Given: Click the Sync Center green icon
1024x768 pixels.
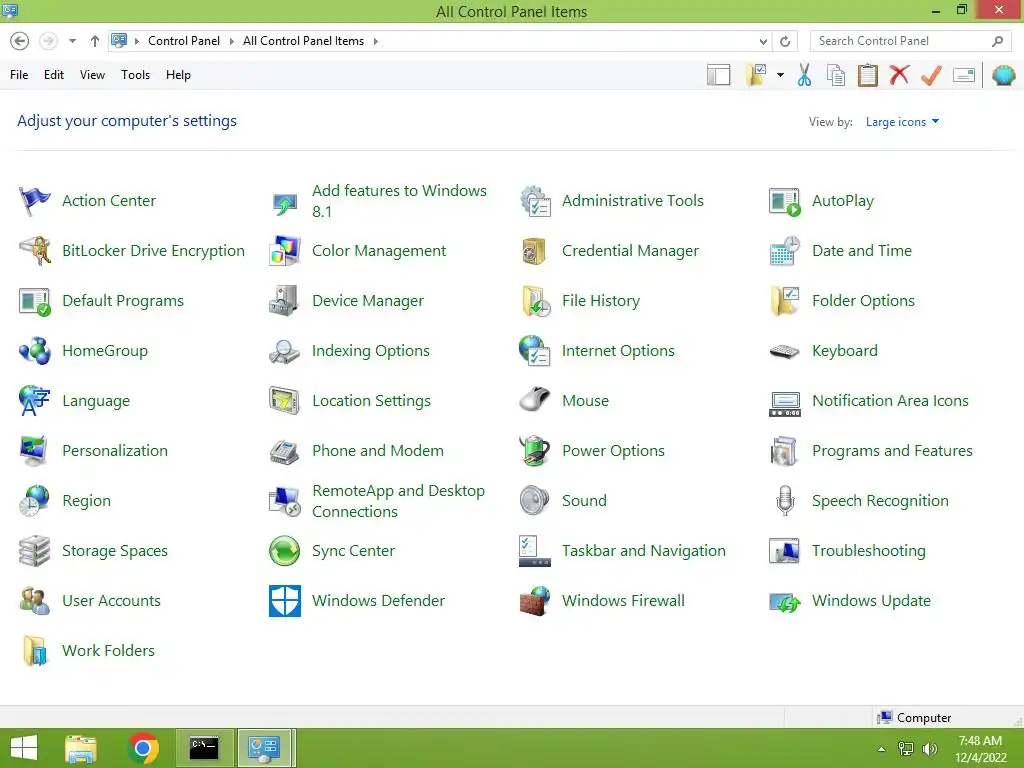Looking at the screenshot, I should click(285, 551).
